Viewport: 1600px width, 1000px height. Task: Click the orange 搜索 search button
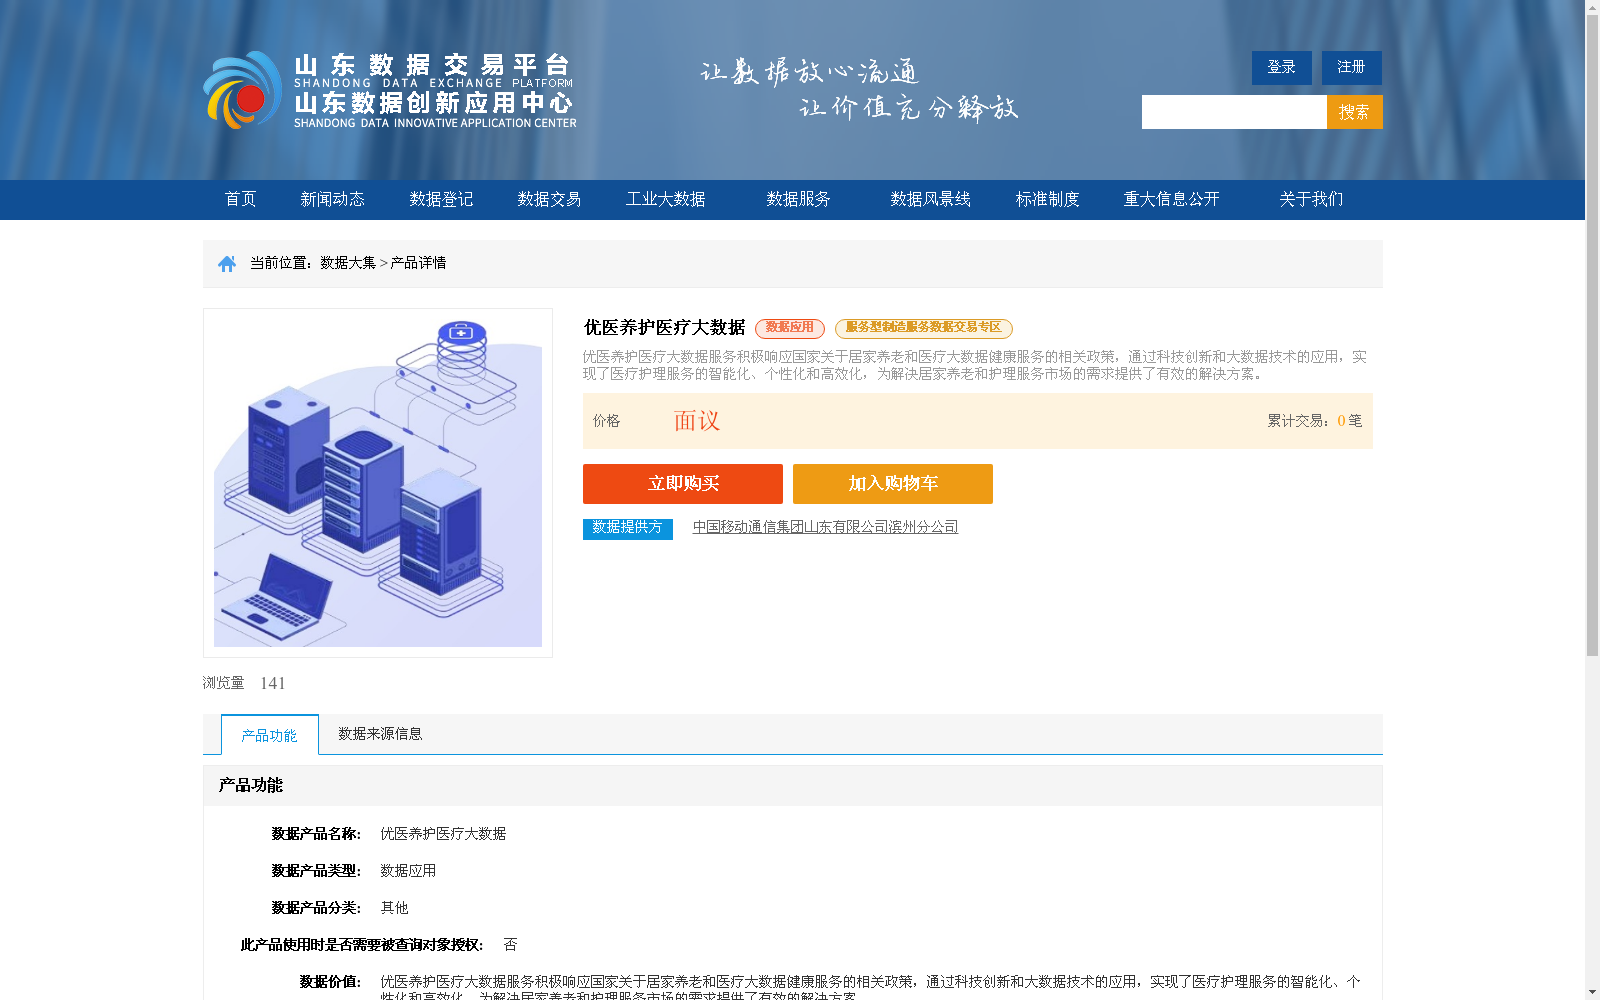click(x=1354, y=112)
